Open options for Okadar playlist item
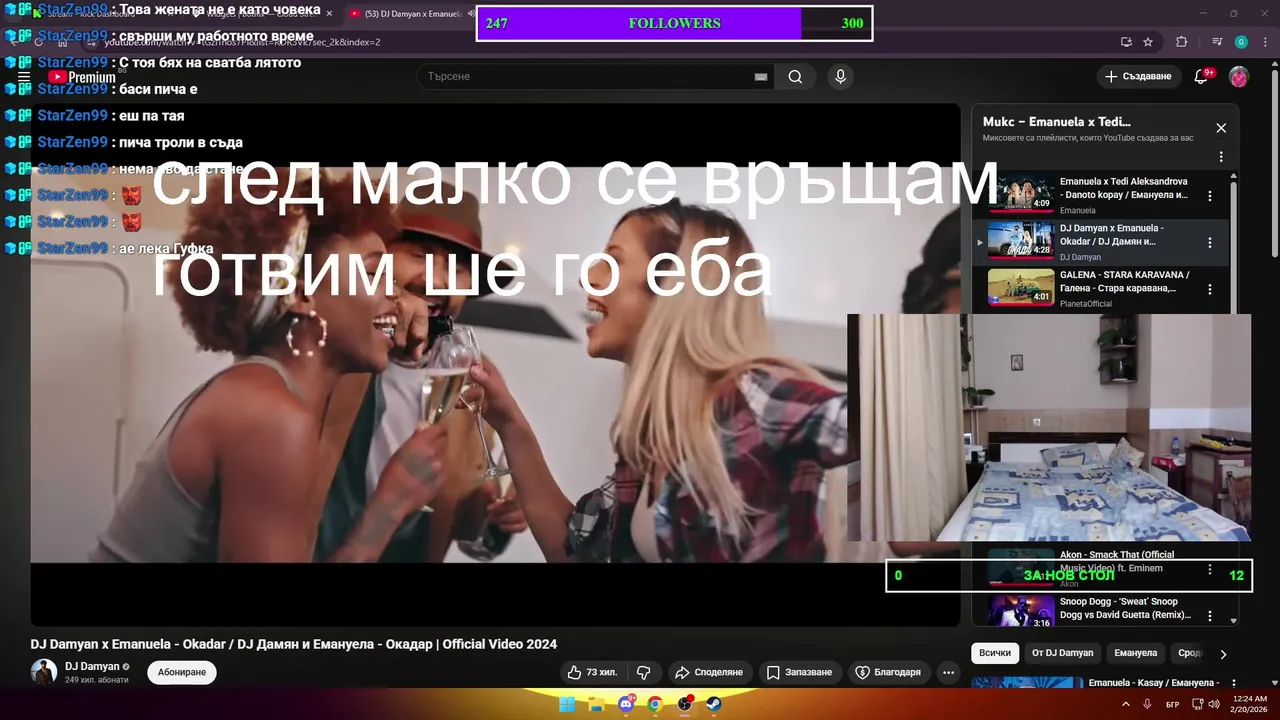 1210,242
